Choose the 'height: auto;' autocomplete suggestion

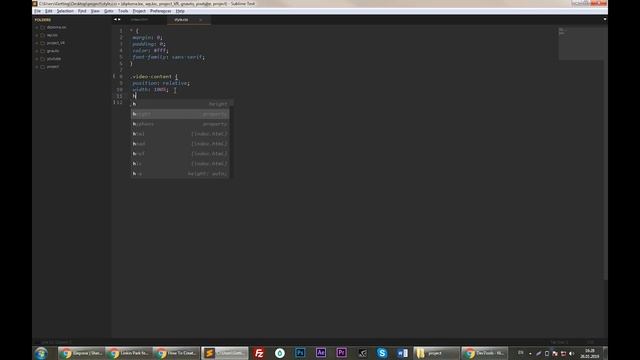[x=180, y=173]
